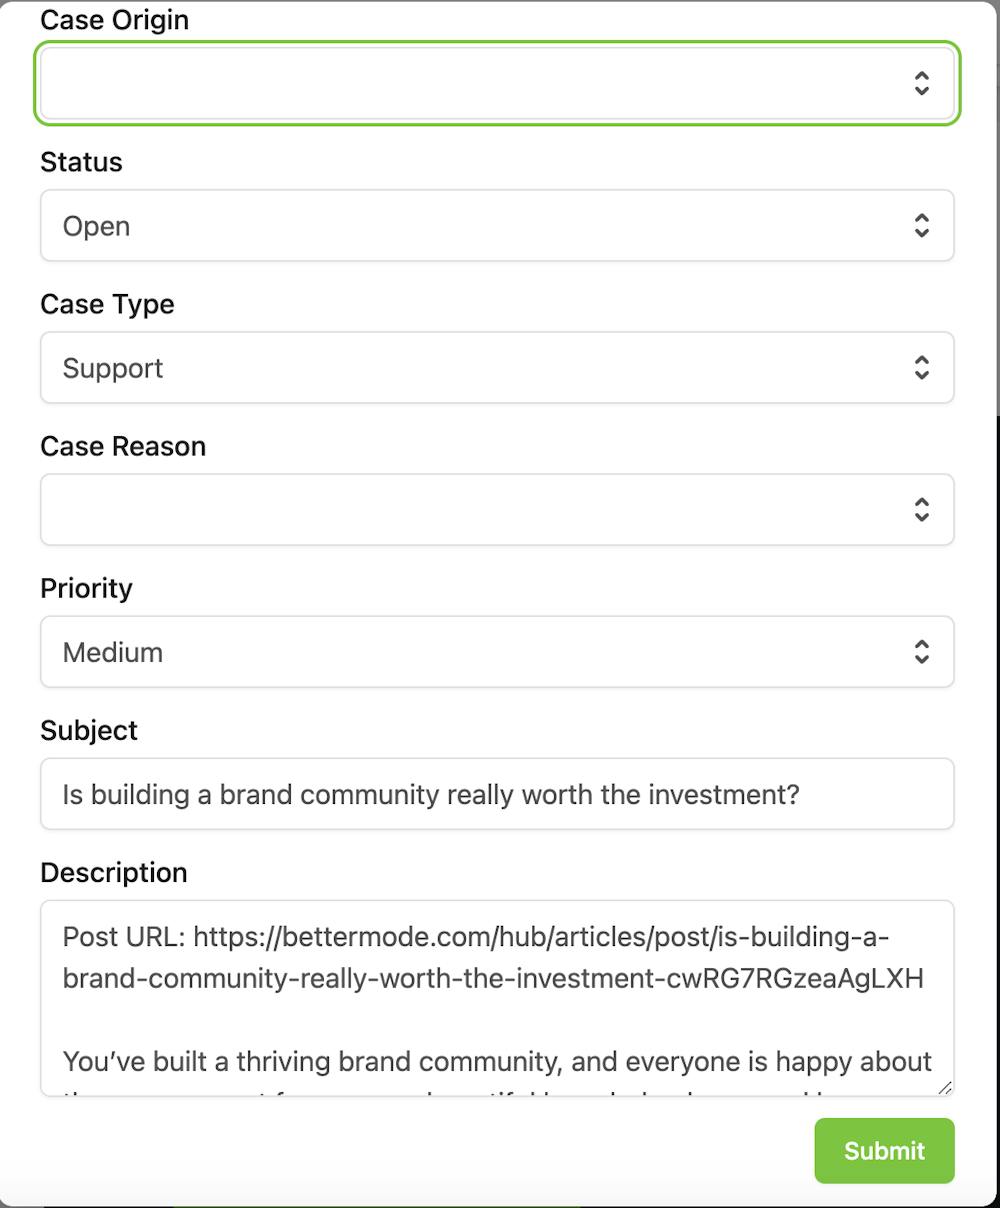The height and width of the screenshot is (1208, 1000).
Task: Click the Description field label
Action: point(114,872)
